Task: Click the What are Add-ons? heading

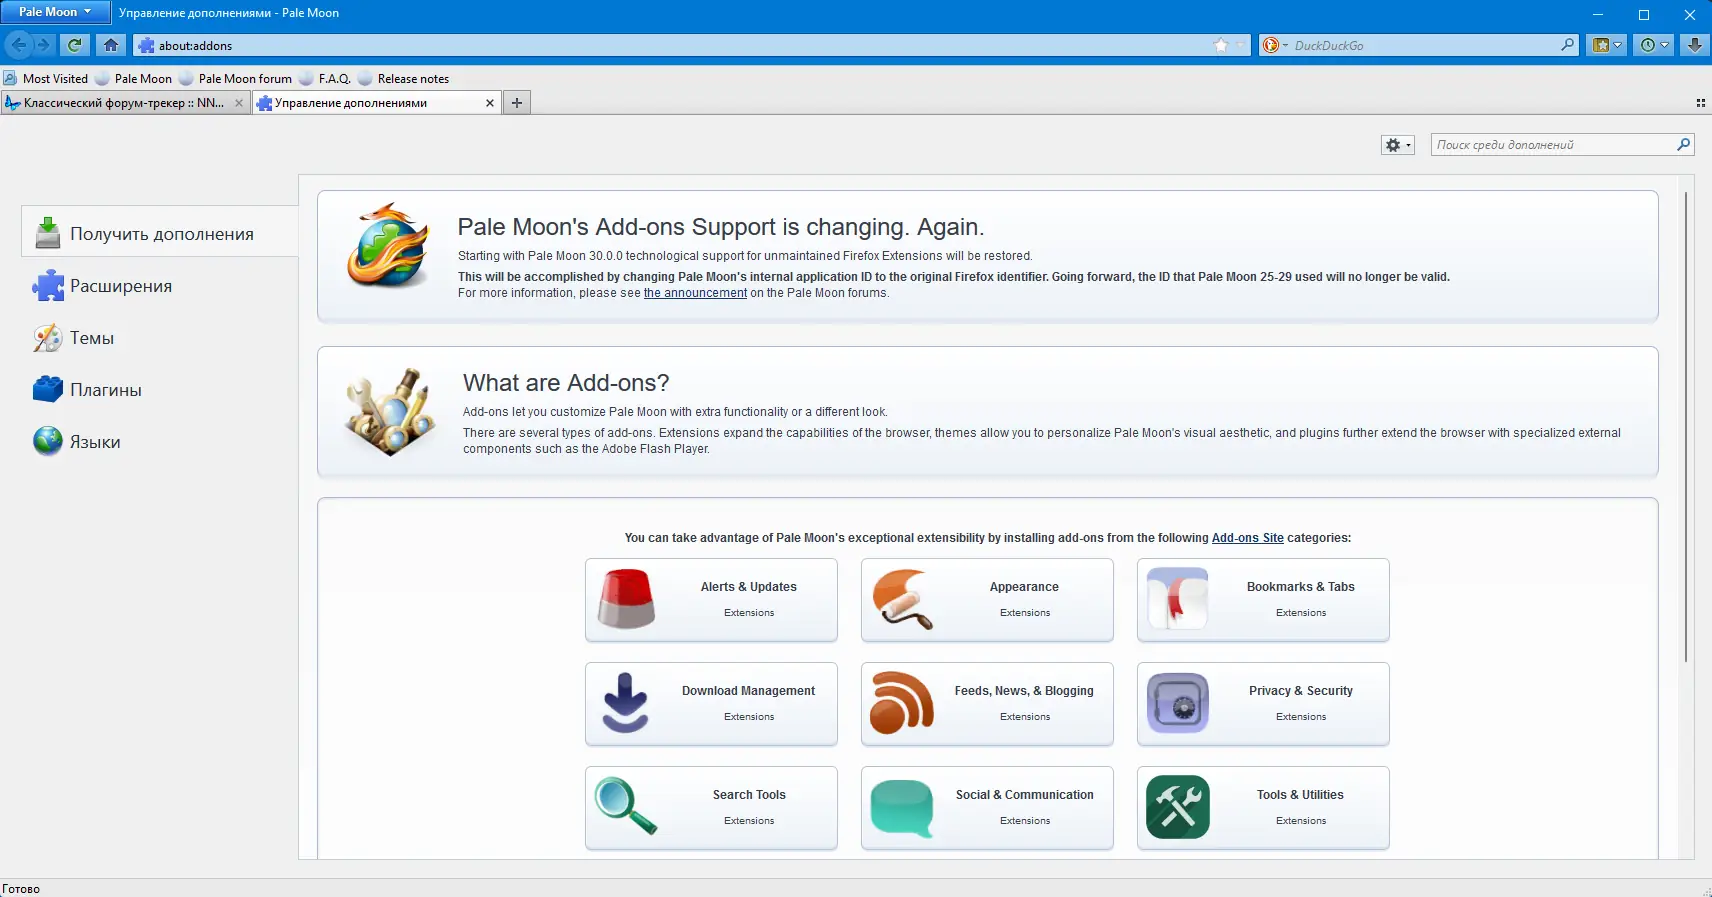Action: pos(566,383)
